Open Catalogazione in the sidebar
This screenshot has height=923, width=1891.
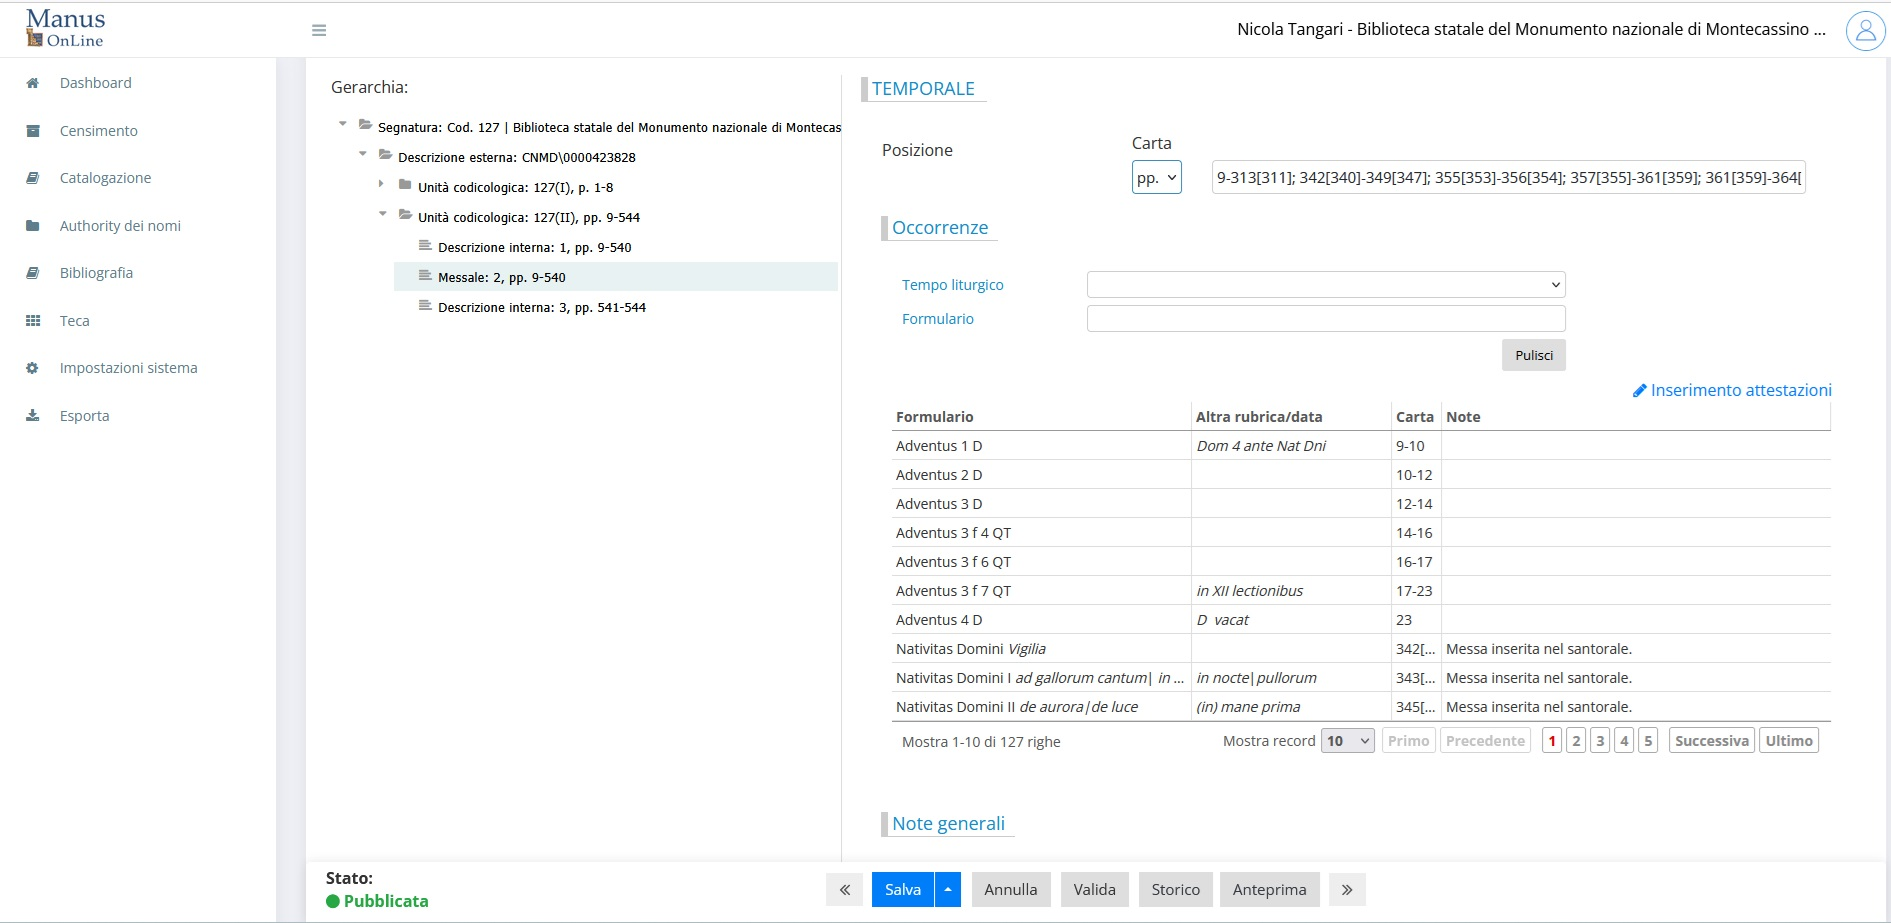coord(105,178)
